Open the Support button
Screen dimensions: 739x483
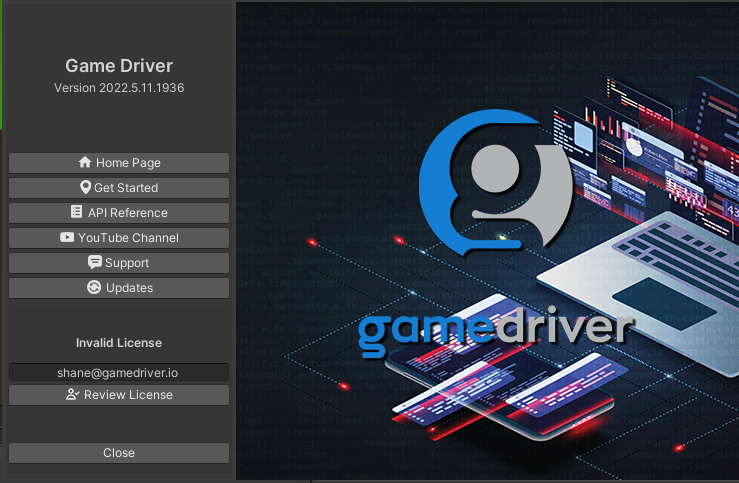(119, 263)
